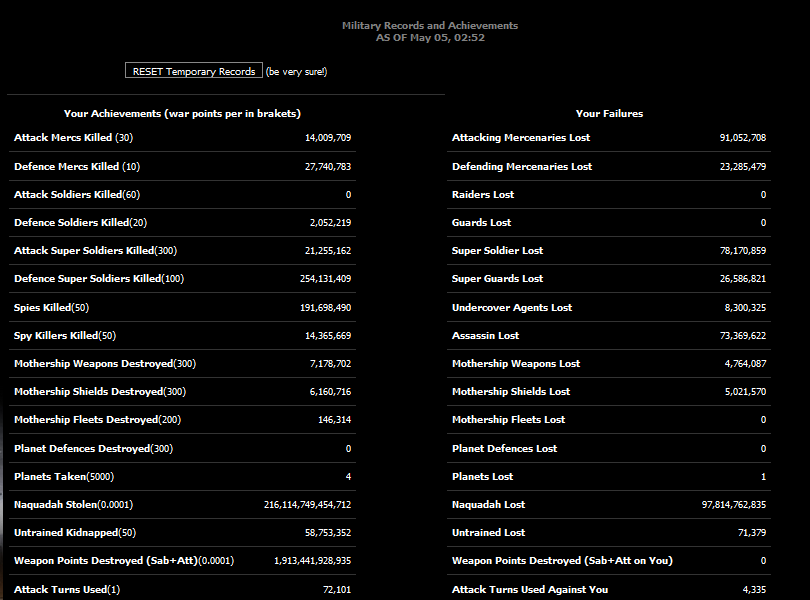
Task: Click the Super Soldier Lost value
Action: 742,251
